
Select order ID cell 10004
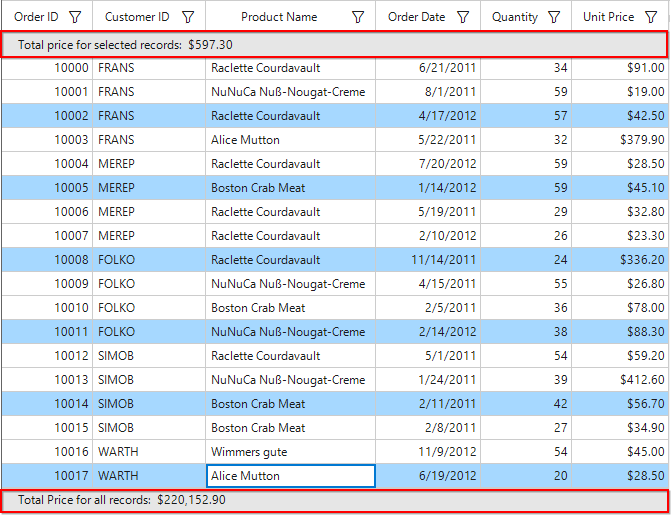point(47,164)
